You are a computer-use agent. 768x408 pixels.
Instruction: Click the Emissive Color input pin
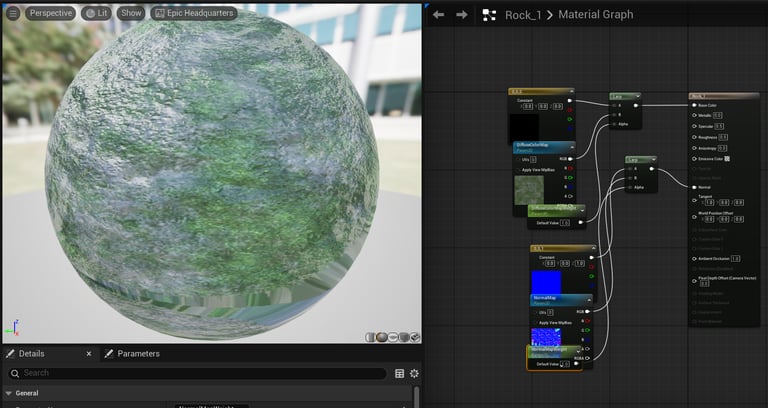tap(694, 159)
